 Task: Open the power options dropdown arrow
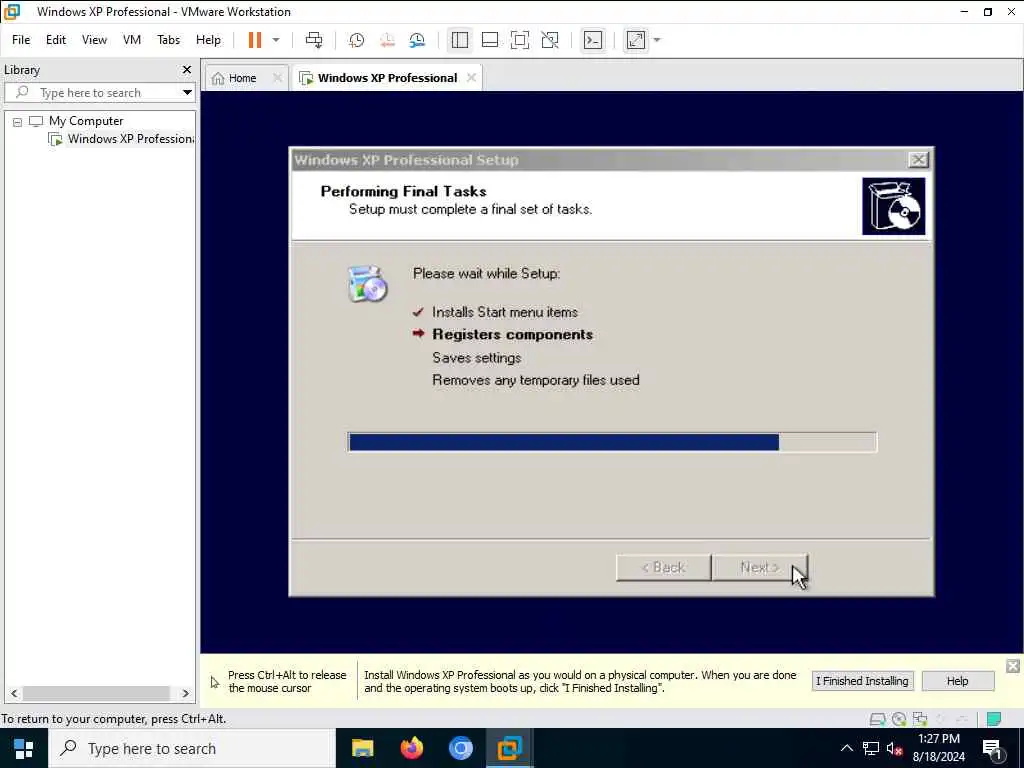[276, 40]
